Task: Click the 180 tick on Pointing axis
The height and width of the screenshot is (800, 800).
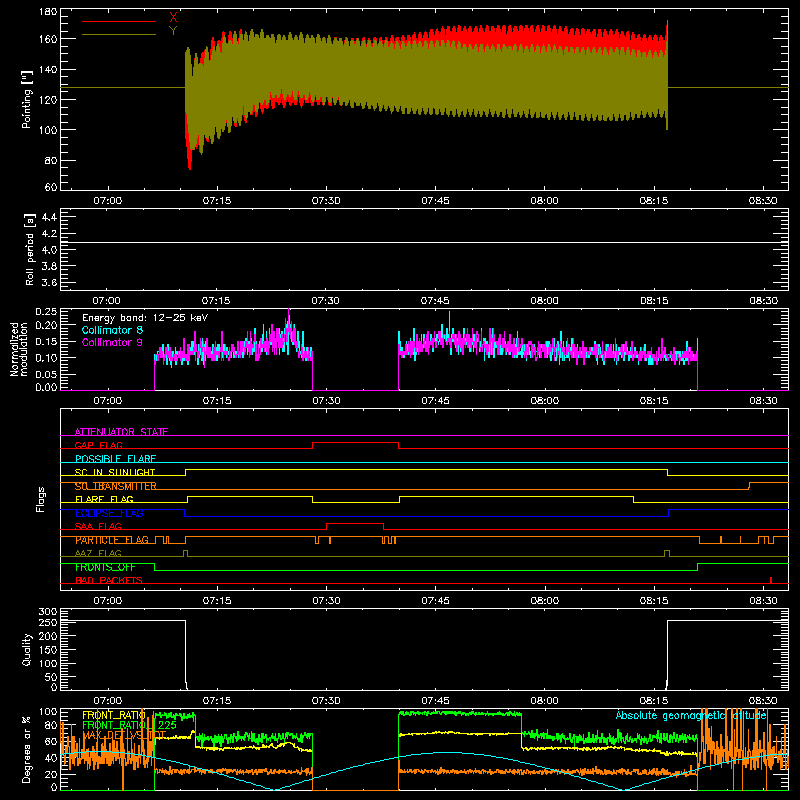Action: [x=48, y=12]
